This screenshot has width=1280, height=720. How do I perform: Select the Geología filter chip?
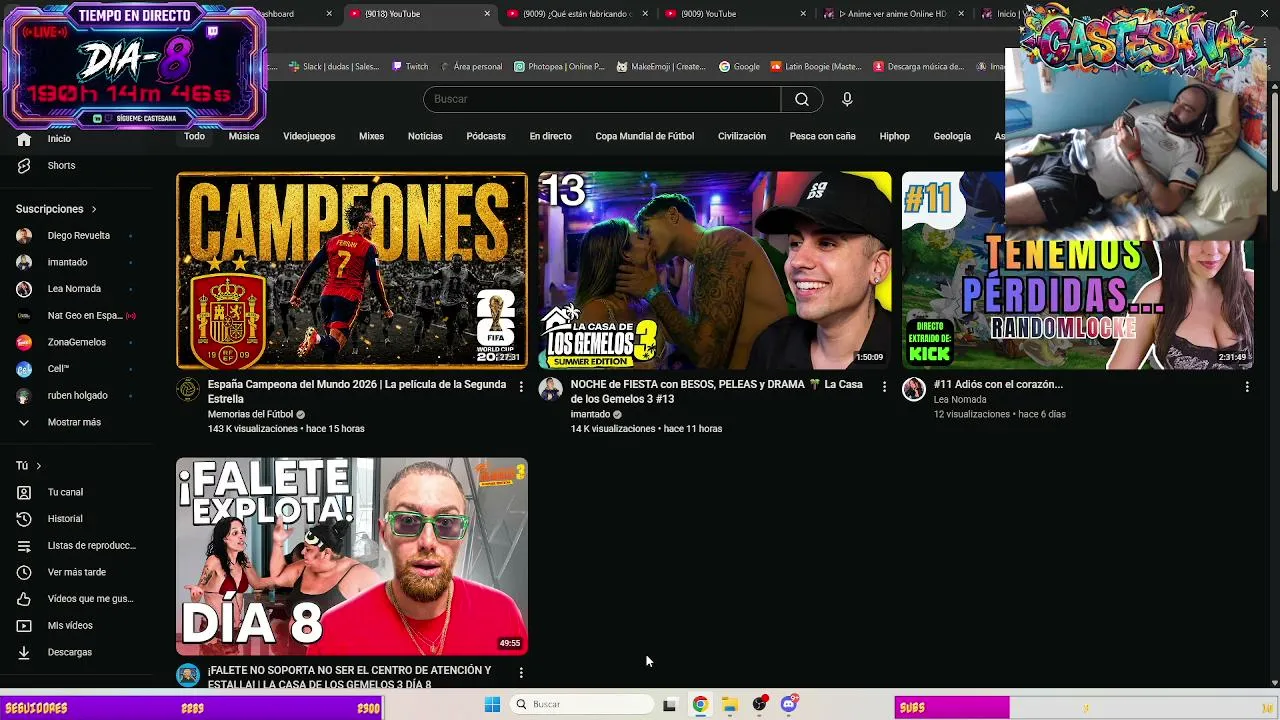(952, 136)
